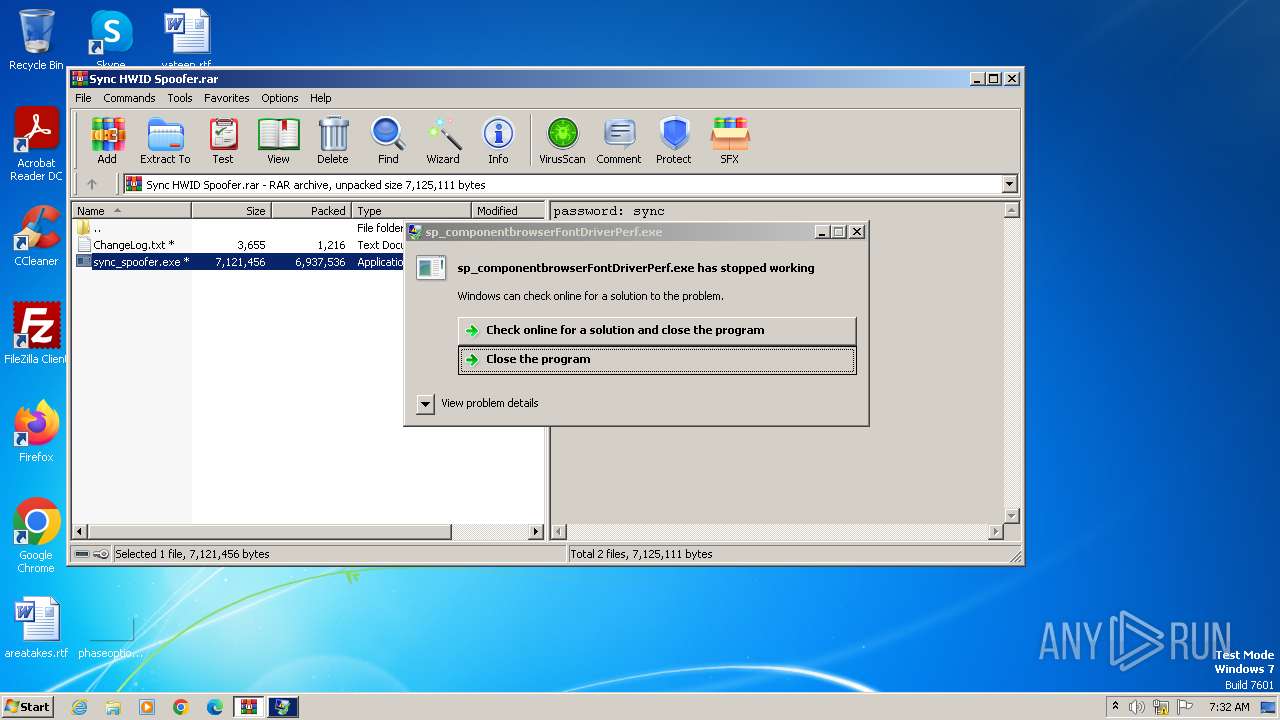
Task: Open the File menu
Action: click(83, 98)
